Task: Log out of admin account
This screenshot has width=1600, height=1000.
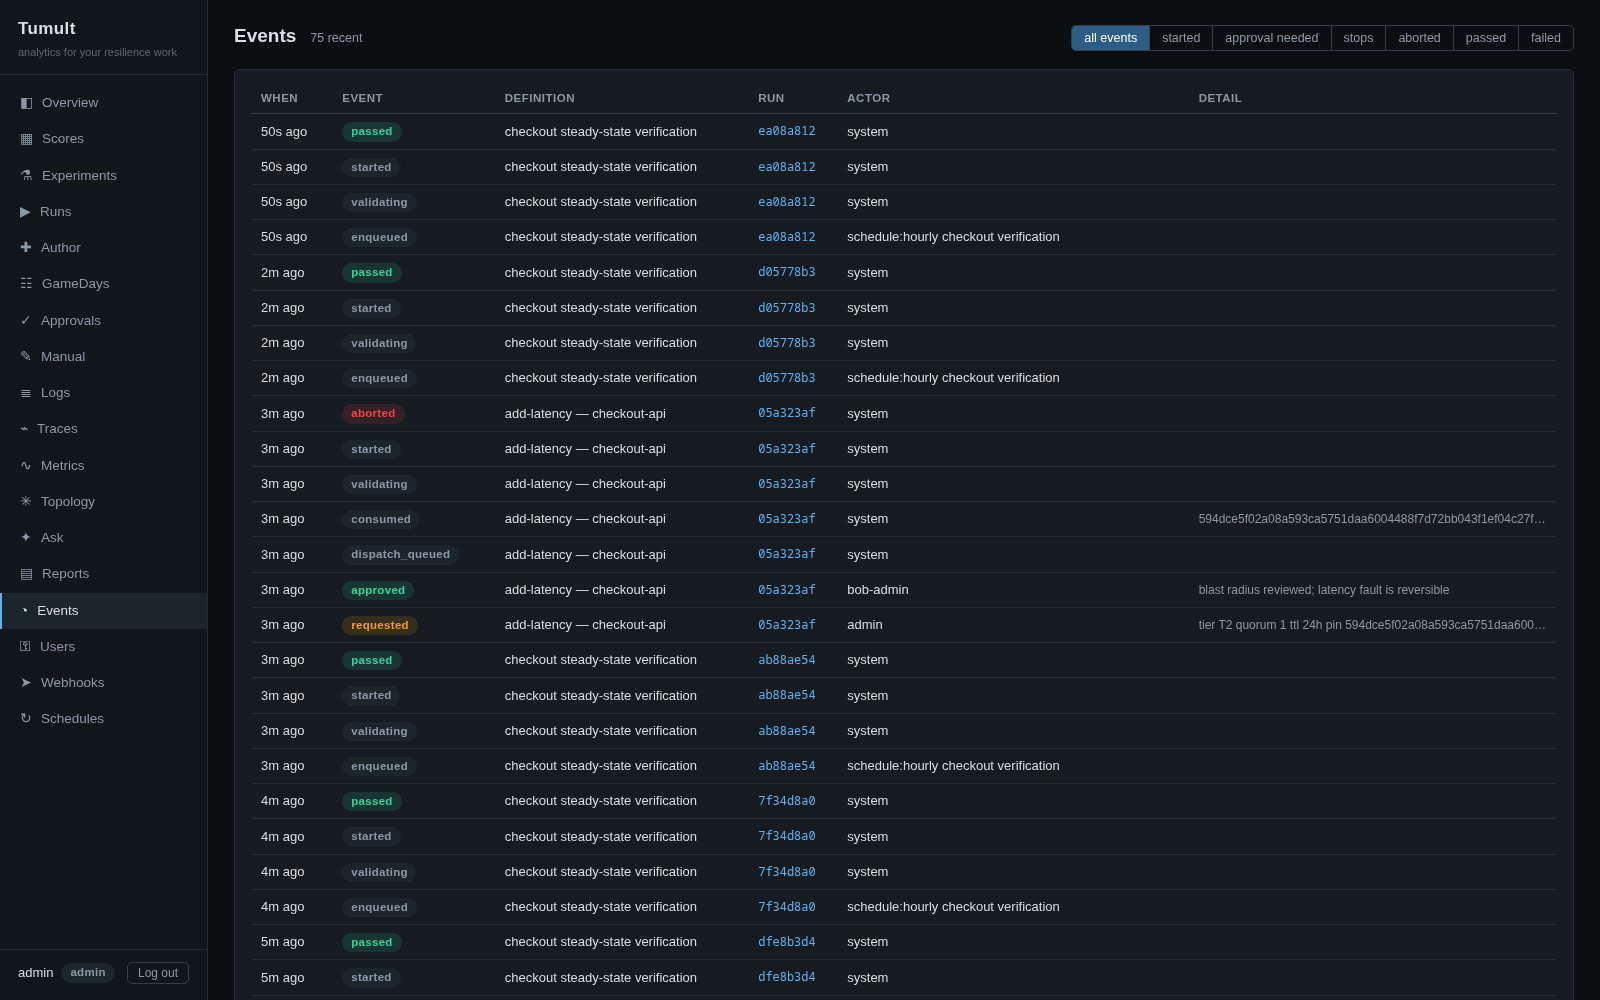Action: pyautogui.click(x=158, y=973)
